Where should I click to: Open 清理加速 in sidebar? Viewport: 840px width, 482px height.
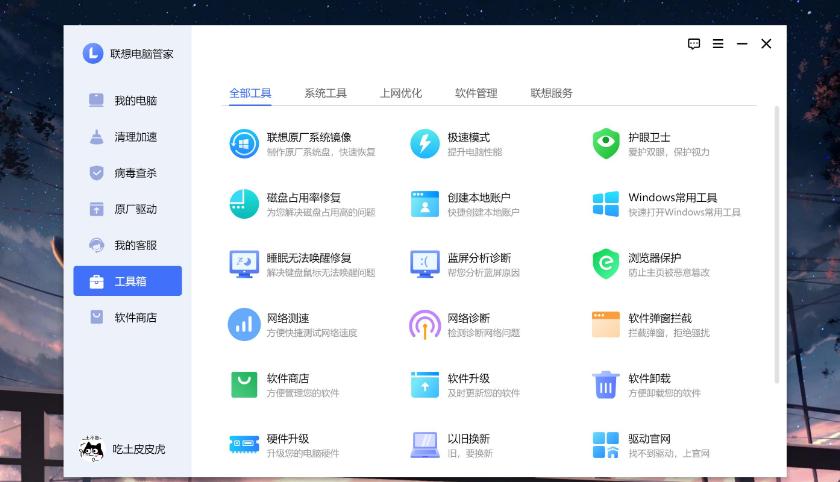point(128,137)
